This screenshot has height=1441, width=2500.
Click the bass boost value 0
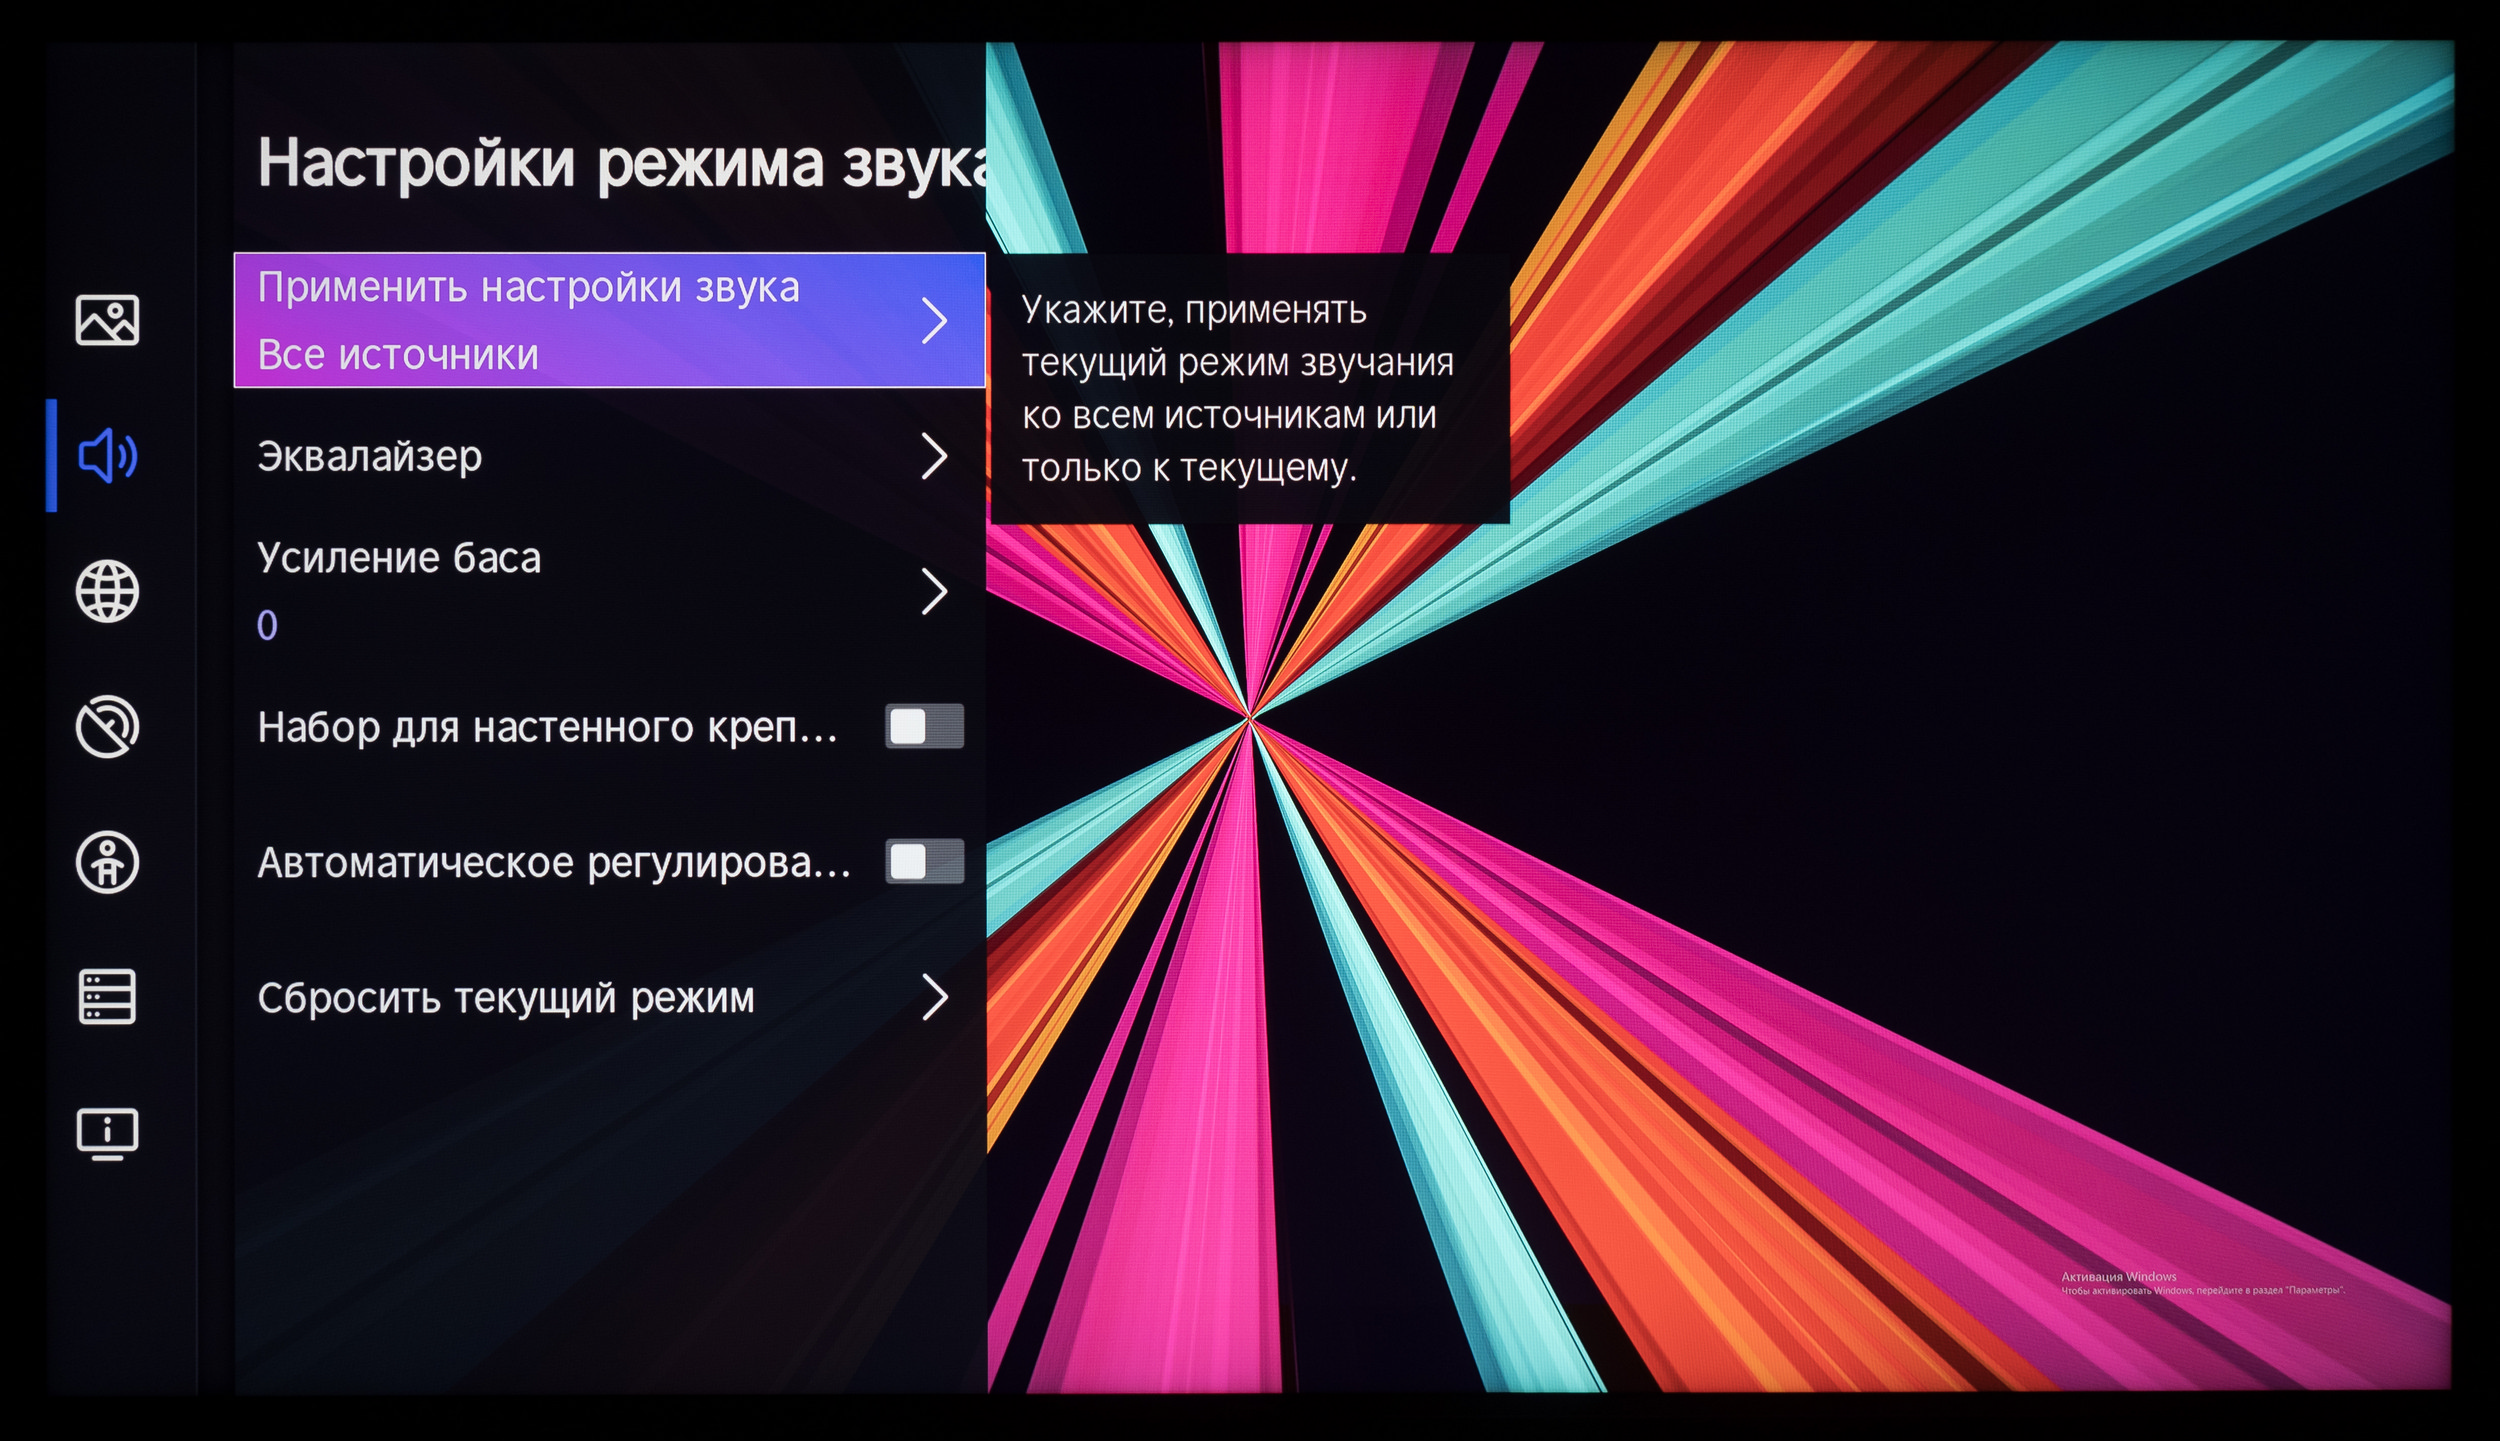click(x=267, y=626)
